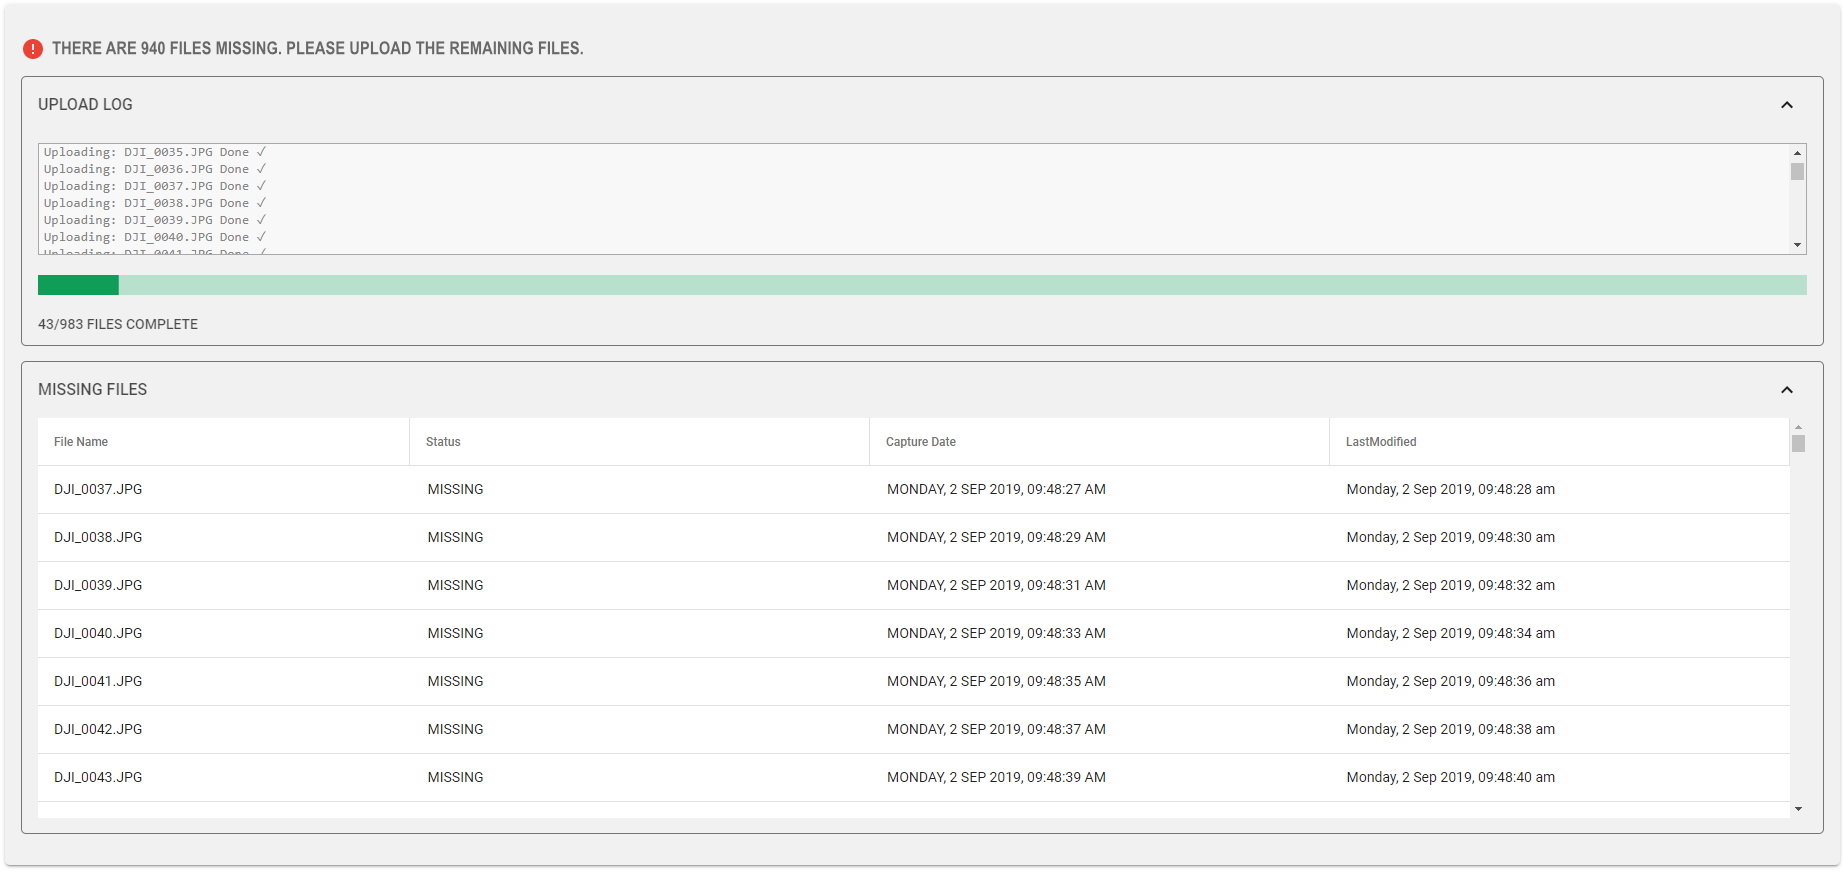Click capture date 09:48:31 AM cell

tap(996, 585)
